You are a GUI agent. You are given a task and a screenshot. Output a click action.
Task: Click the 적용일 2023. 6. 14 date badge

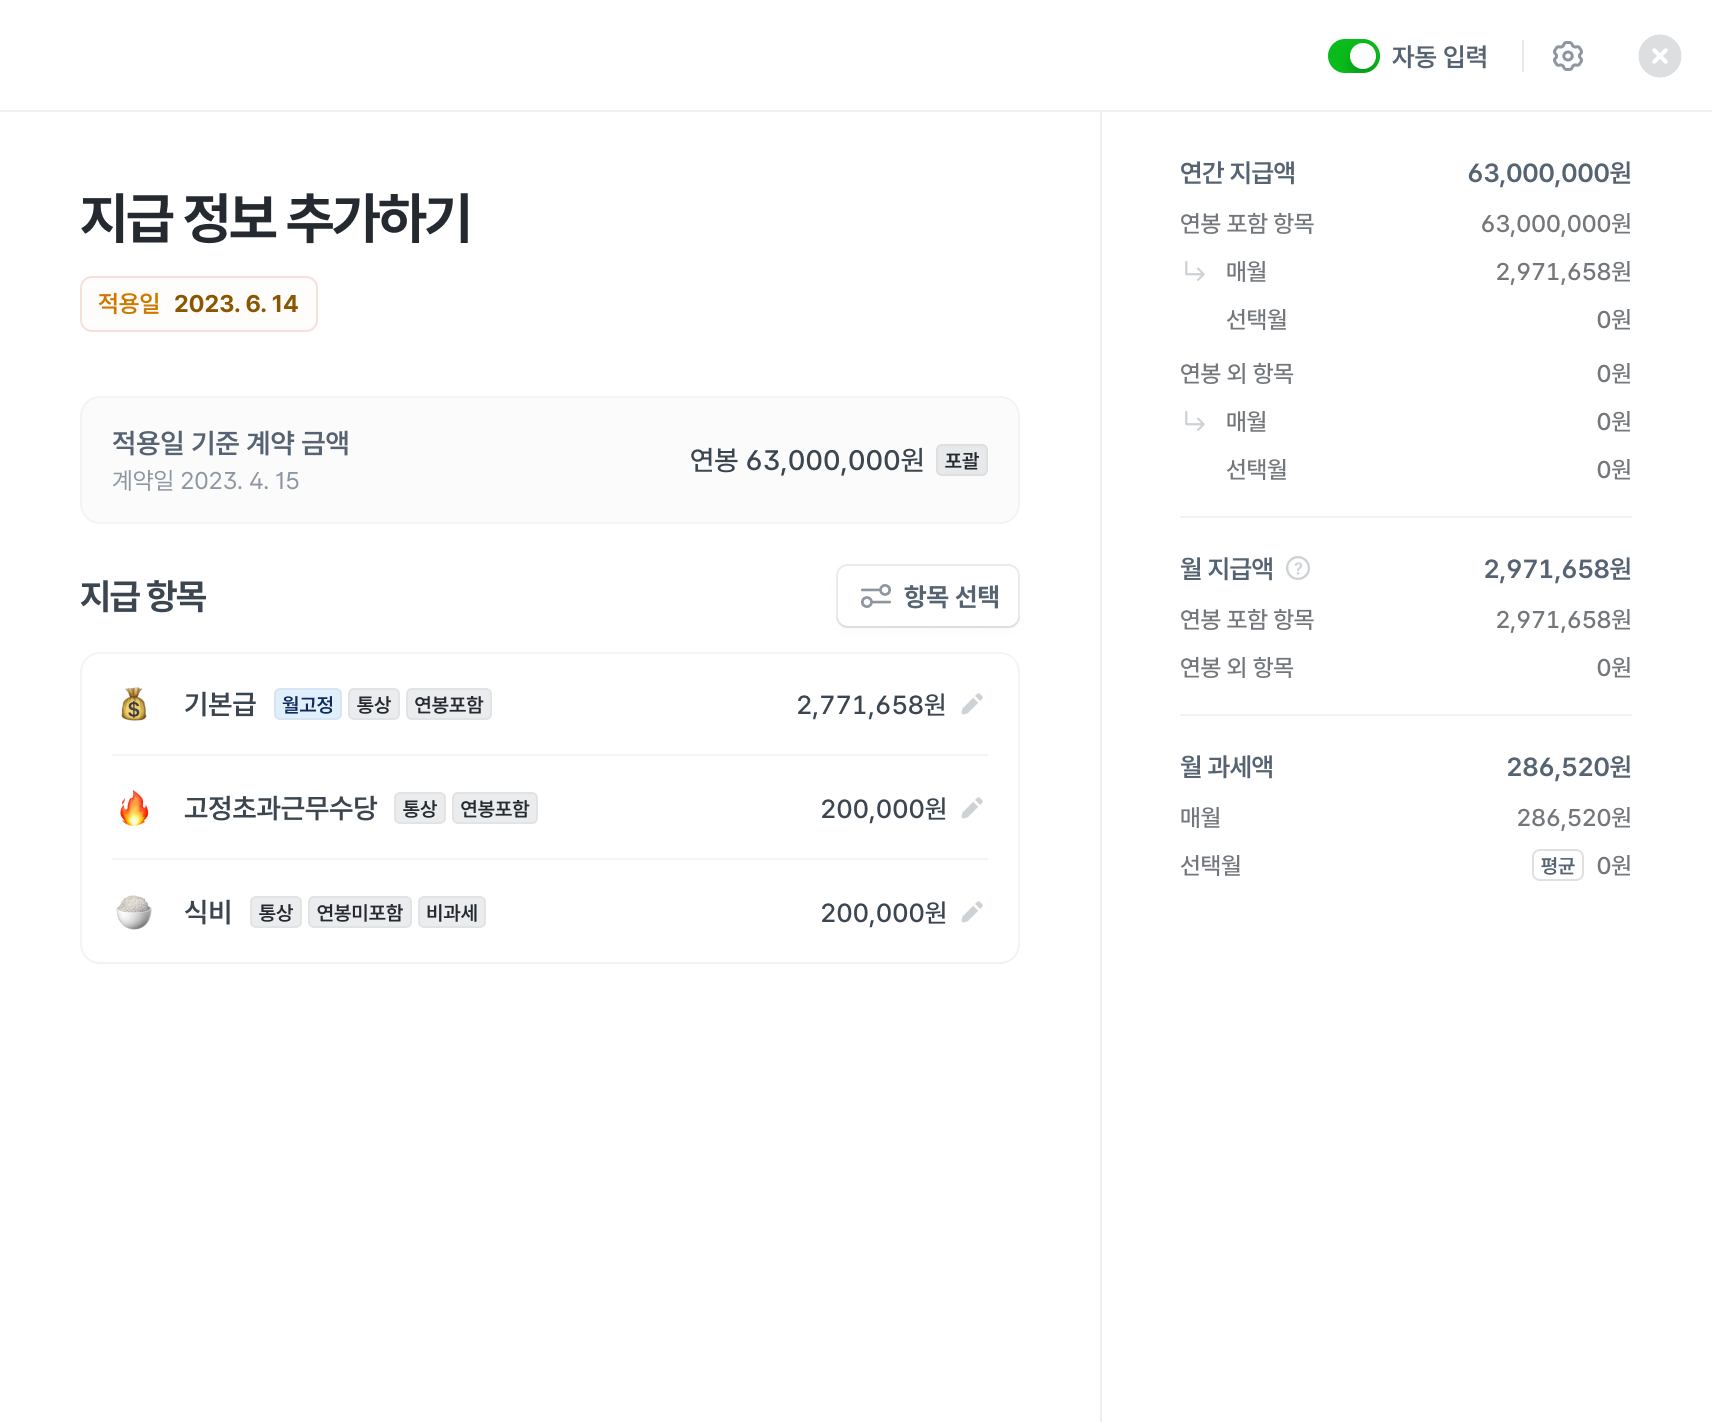[199, 304]
